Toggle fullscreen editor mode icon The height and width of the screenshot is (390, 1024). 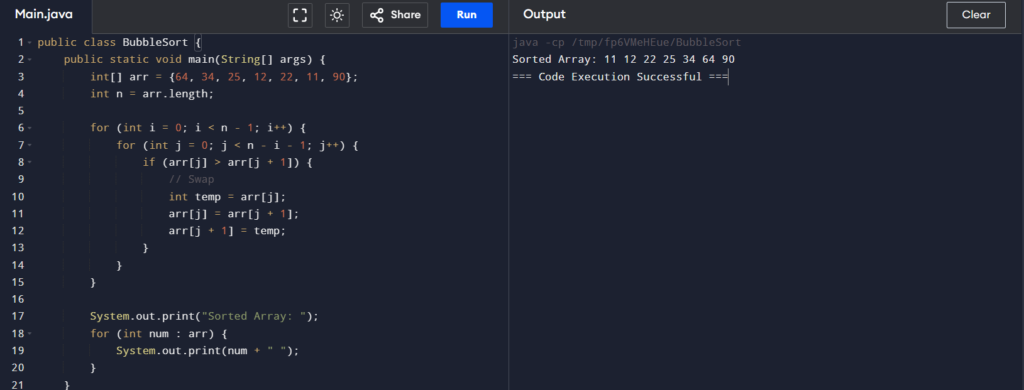point(300,15)
